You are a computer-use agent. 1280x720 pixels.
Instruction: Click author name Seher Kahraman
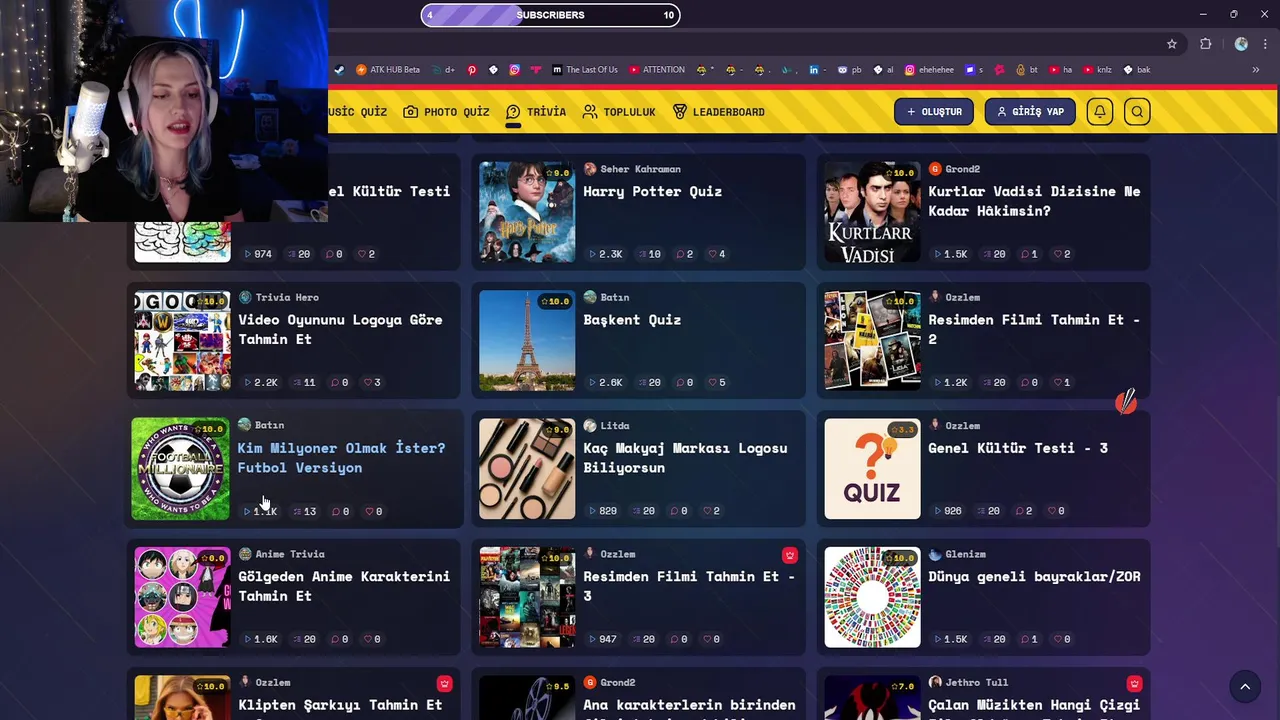click(640, 169)
